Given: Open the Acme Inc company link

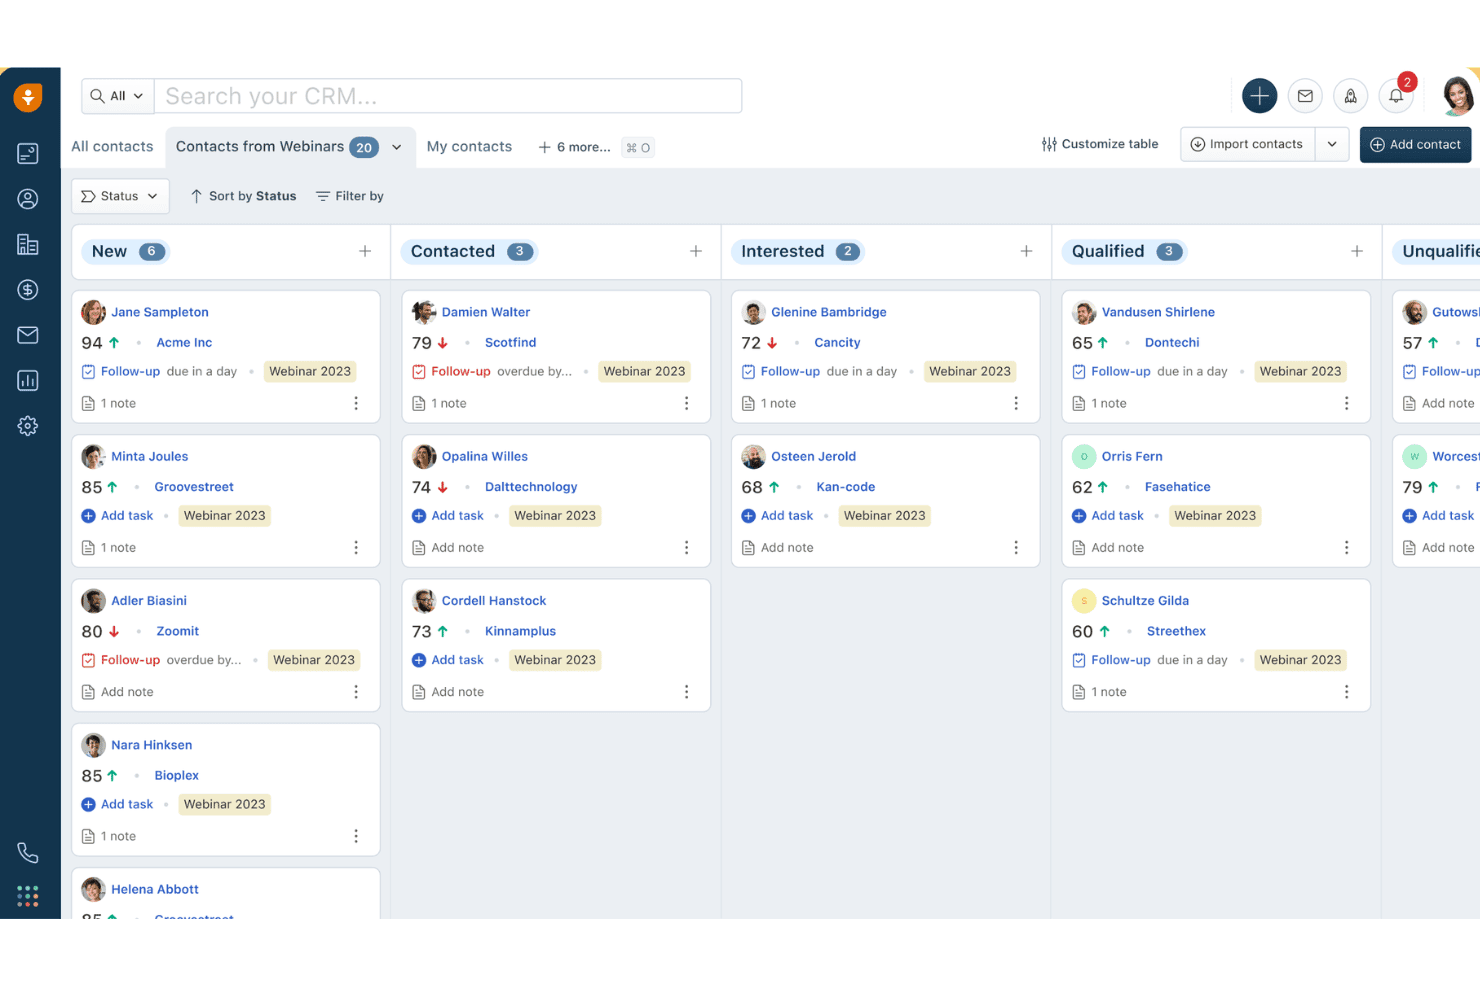Looking at the screenshot, I should point(184,342).
